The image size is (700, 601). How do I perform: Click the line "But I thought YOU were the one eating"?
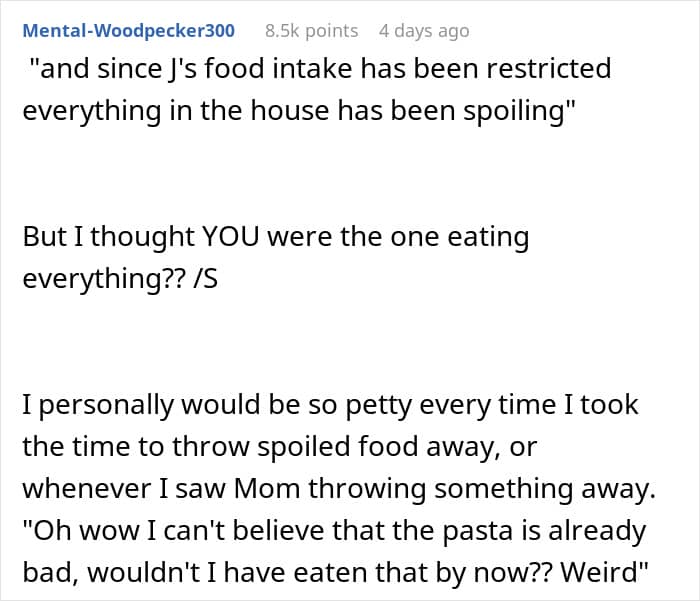[x=275, y=237]
